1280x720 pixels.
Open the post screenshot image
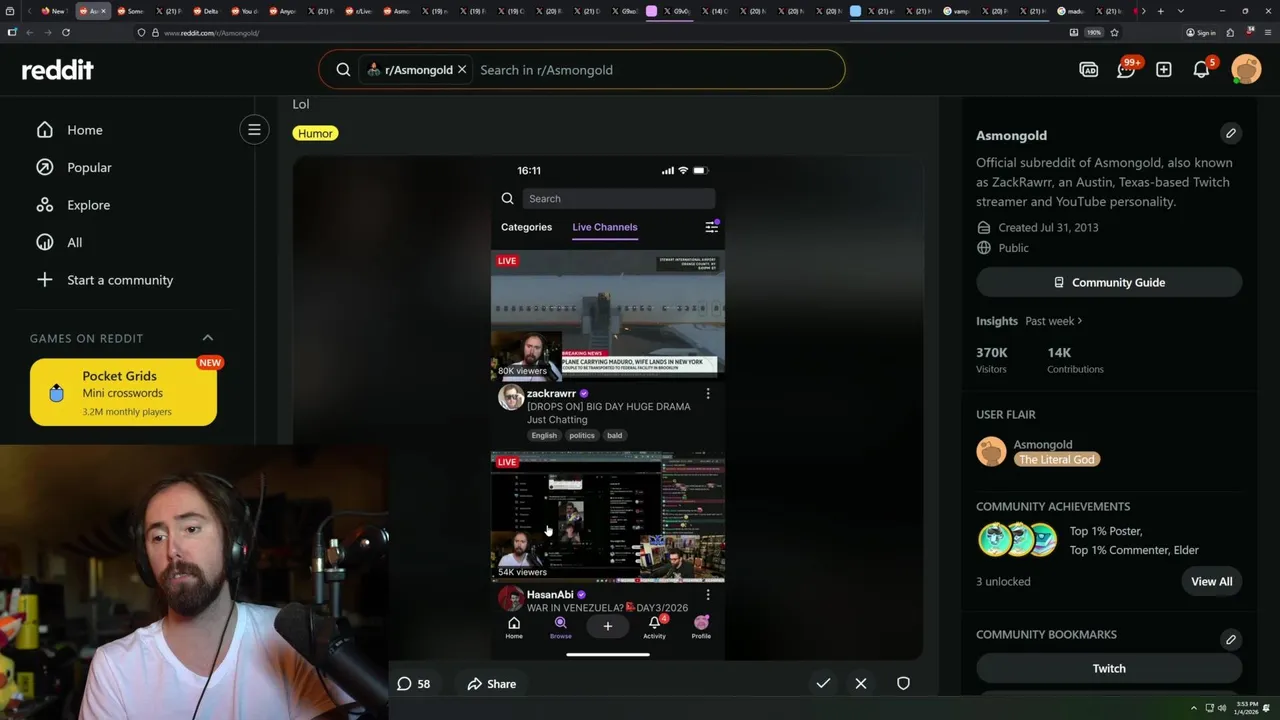608,408
